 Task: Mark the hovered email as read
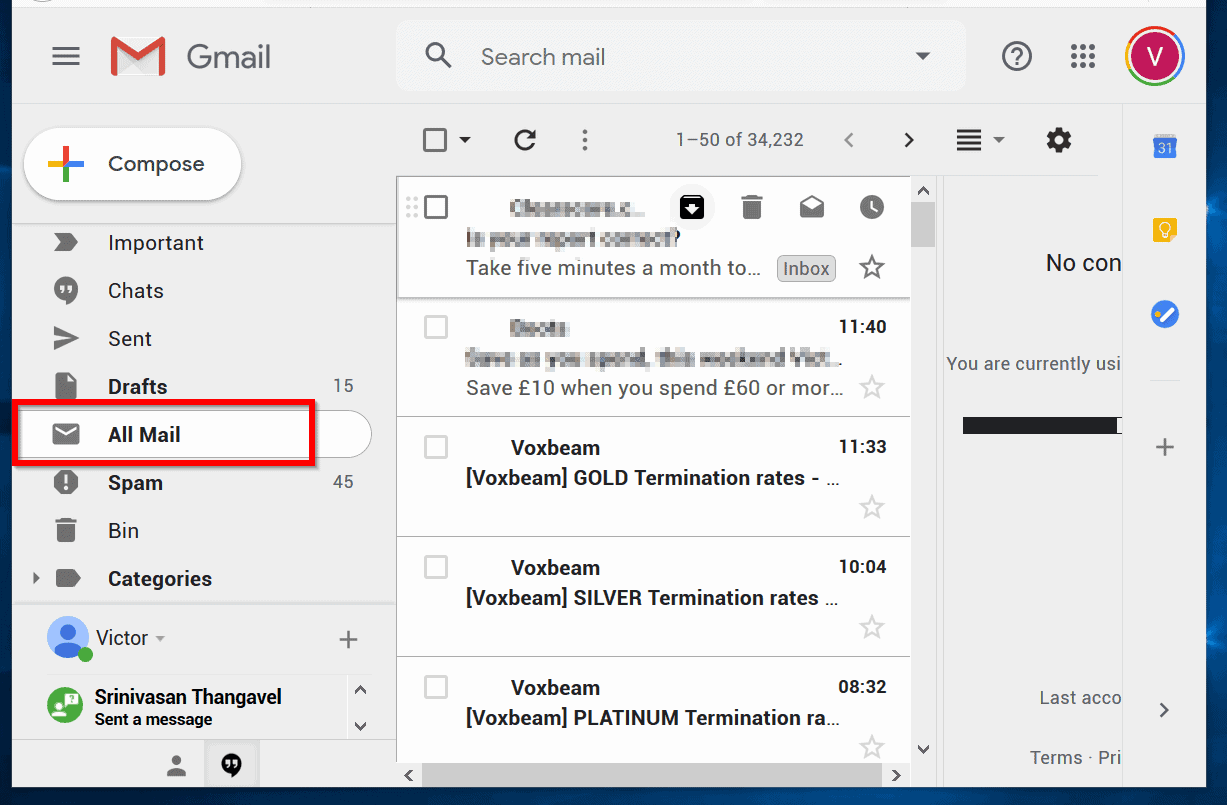812,207
